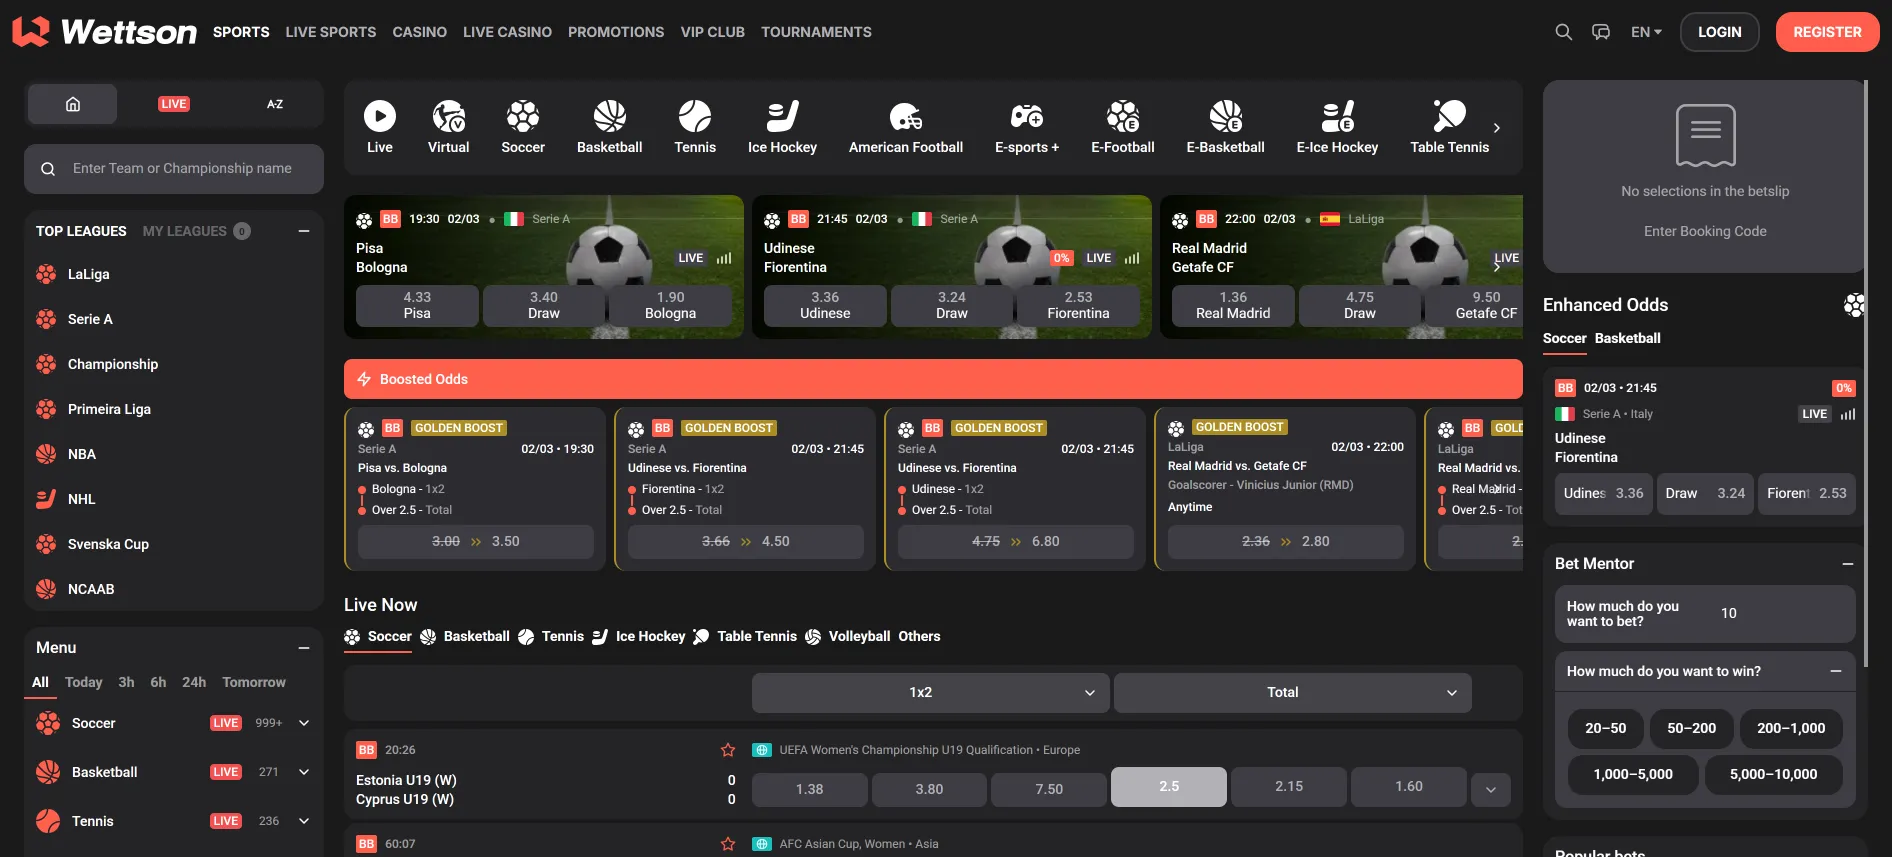Filter menu by 3h
This screenshot has height=857, width=1892.
point(126,682)
